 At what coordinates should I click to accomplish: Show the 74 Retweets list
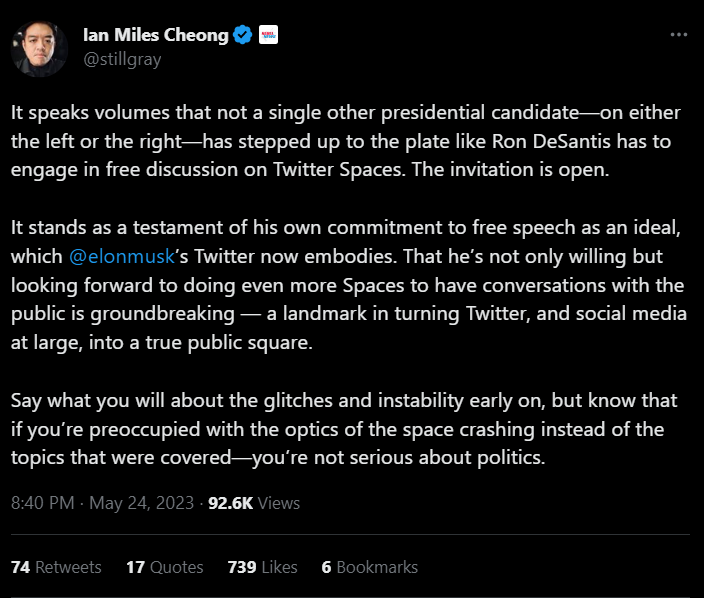point(56,567)
